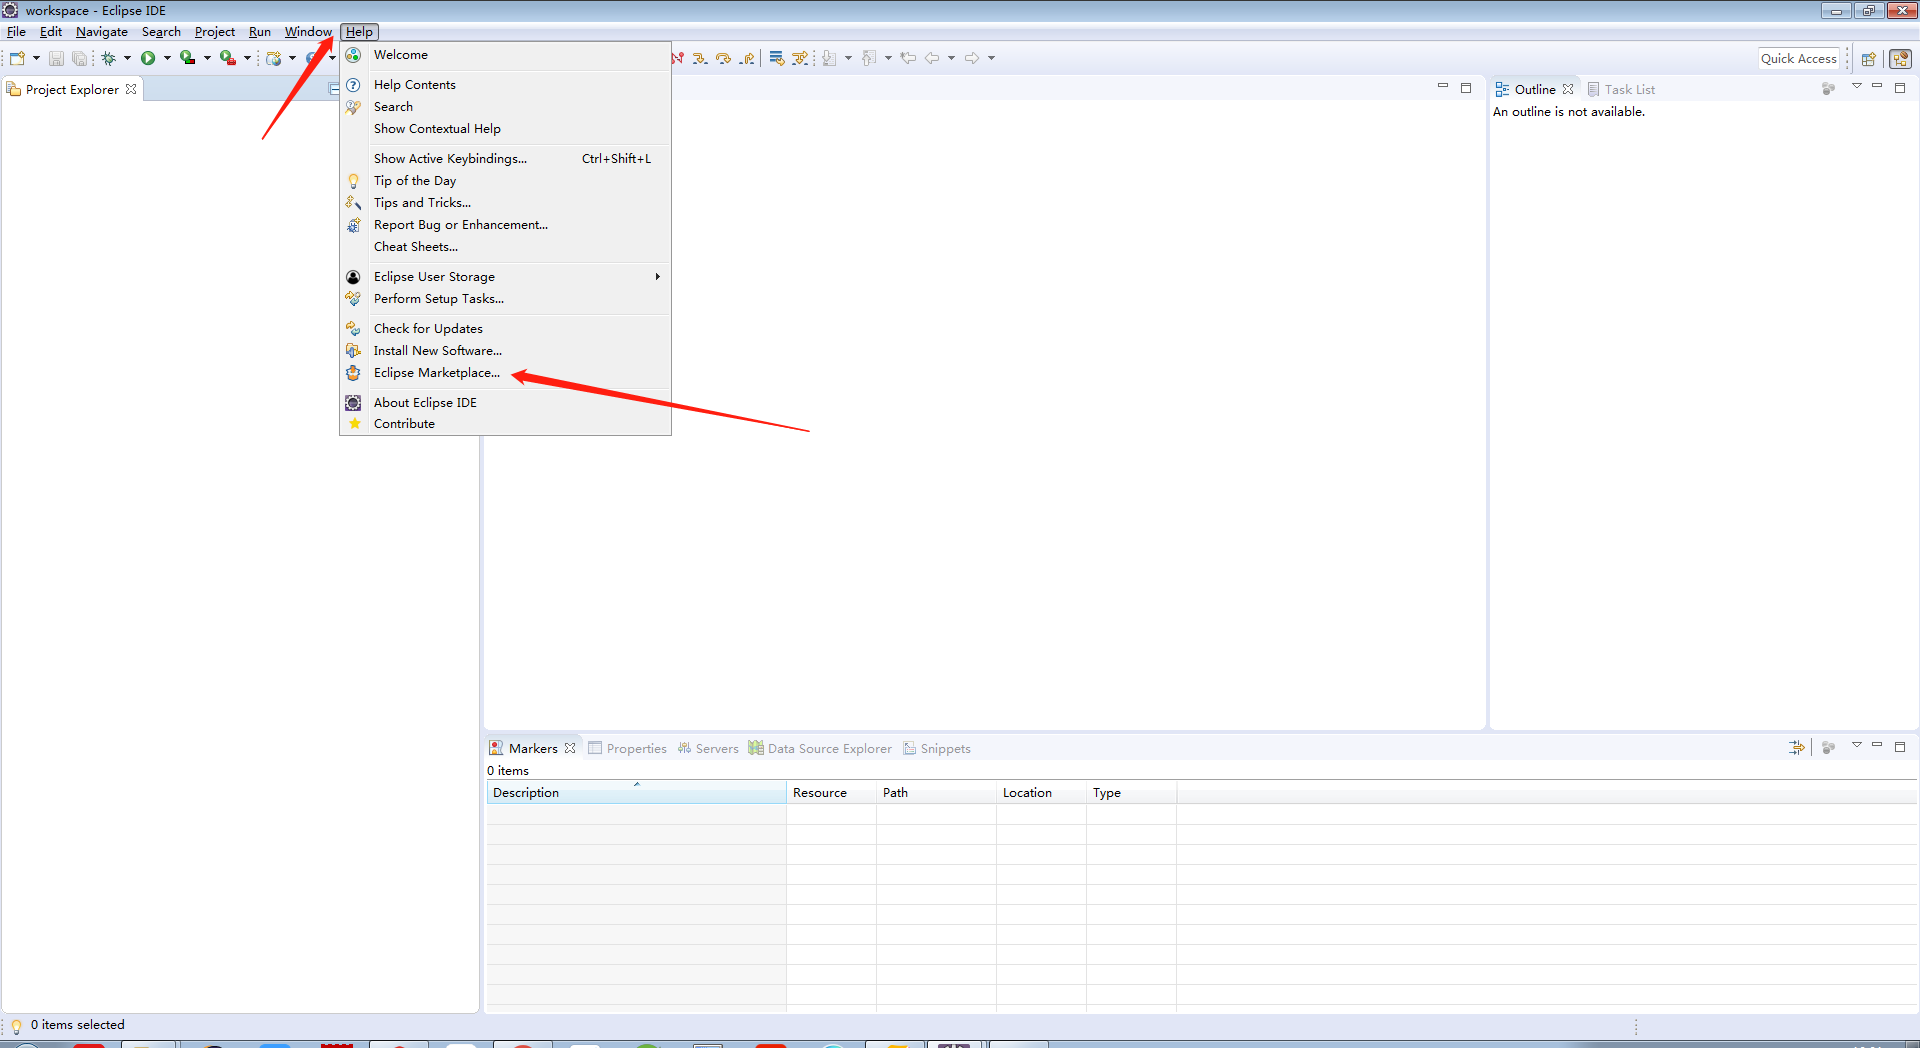This screenshot has width=1920, height=1048.
Task: Click the Previous Annotation icon
Action: coord(869,58)
